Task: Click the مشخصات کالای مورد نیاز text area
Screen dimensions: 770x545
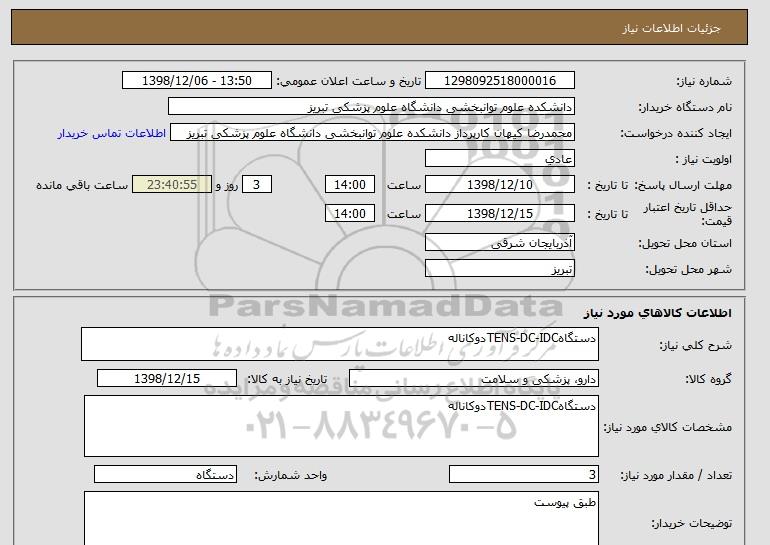Action: coord(340,426)
